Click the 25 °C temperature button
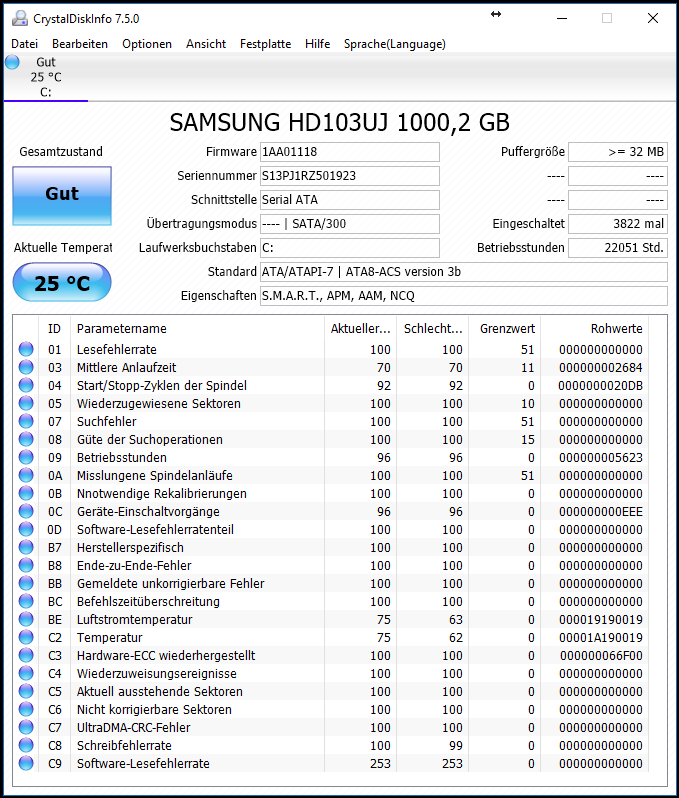 (62, 282)
